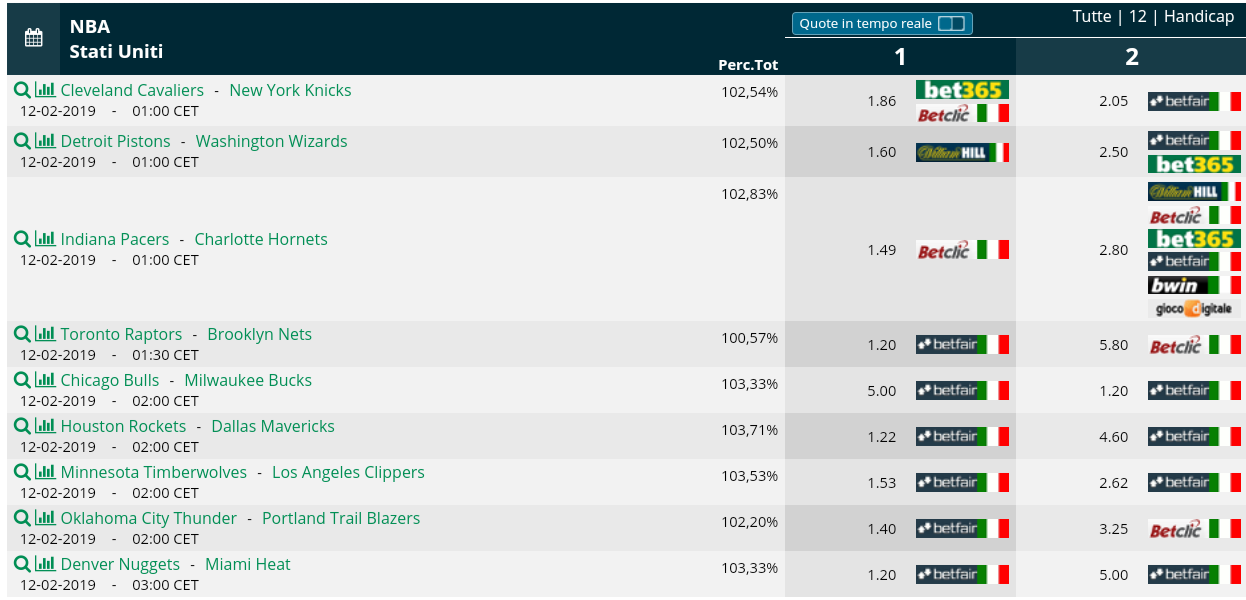The height and width of the screenshot is (600, 1246).
Task: Toggle the Quote in tempo reale switch
Action: (951, 23)
